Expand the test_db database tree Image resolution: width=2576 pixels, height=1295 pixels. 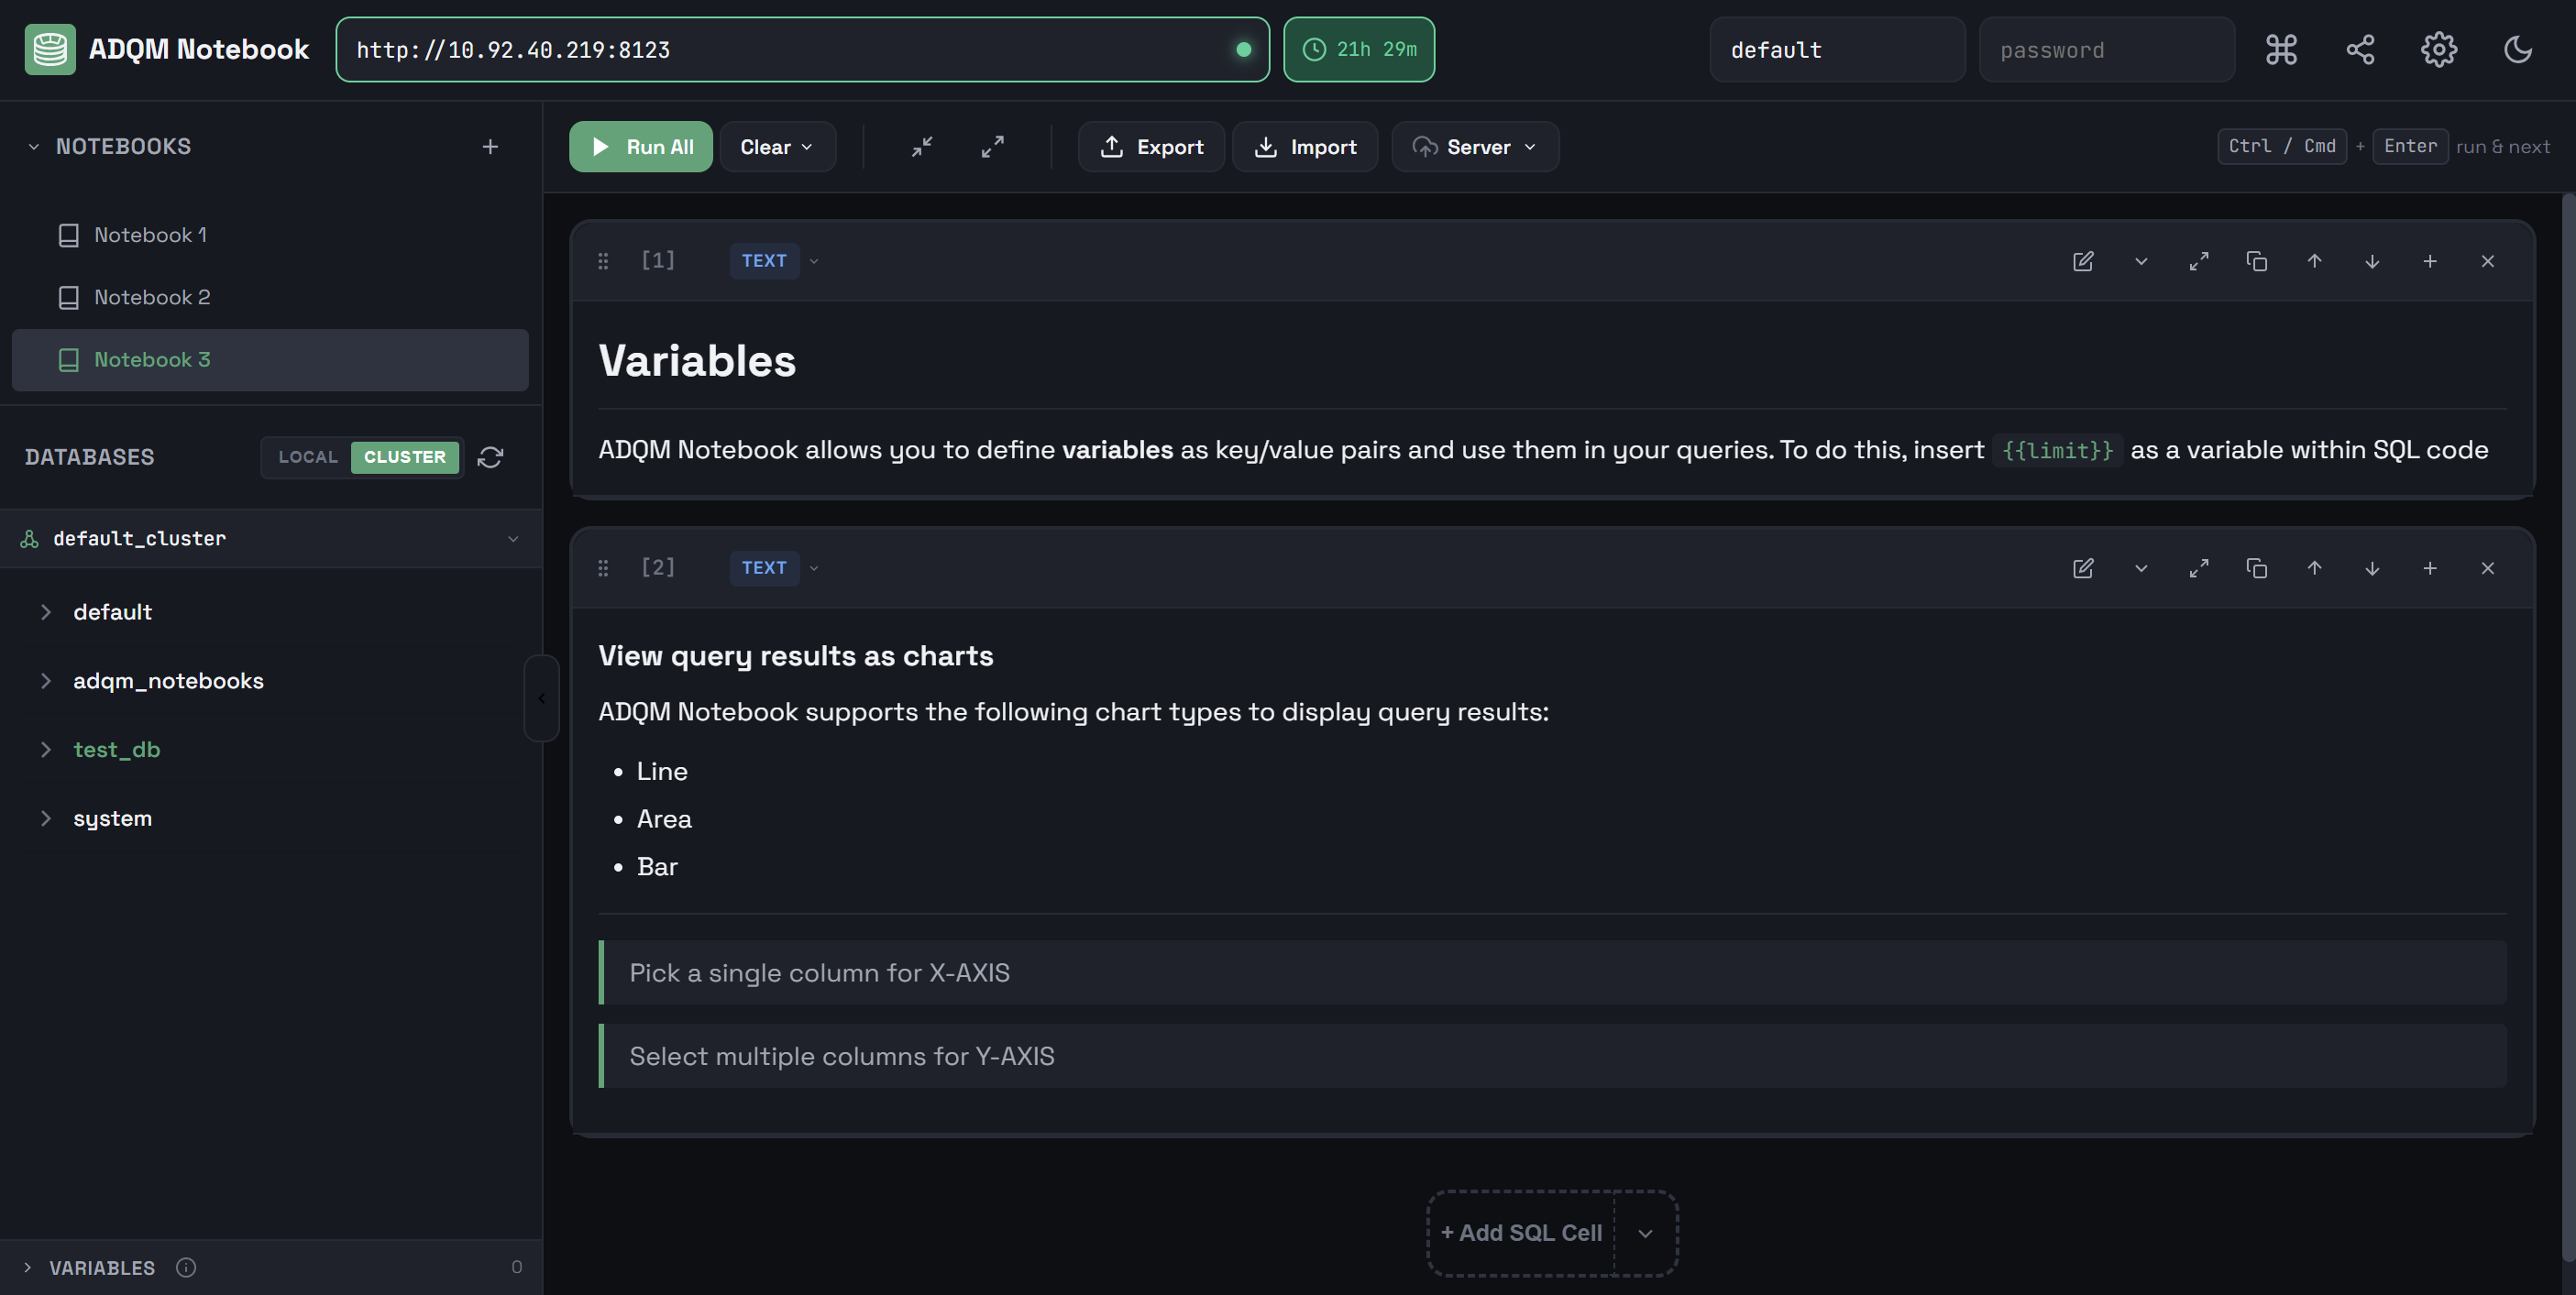tap(46, 749)
